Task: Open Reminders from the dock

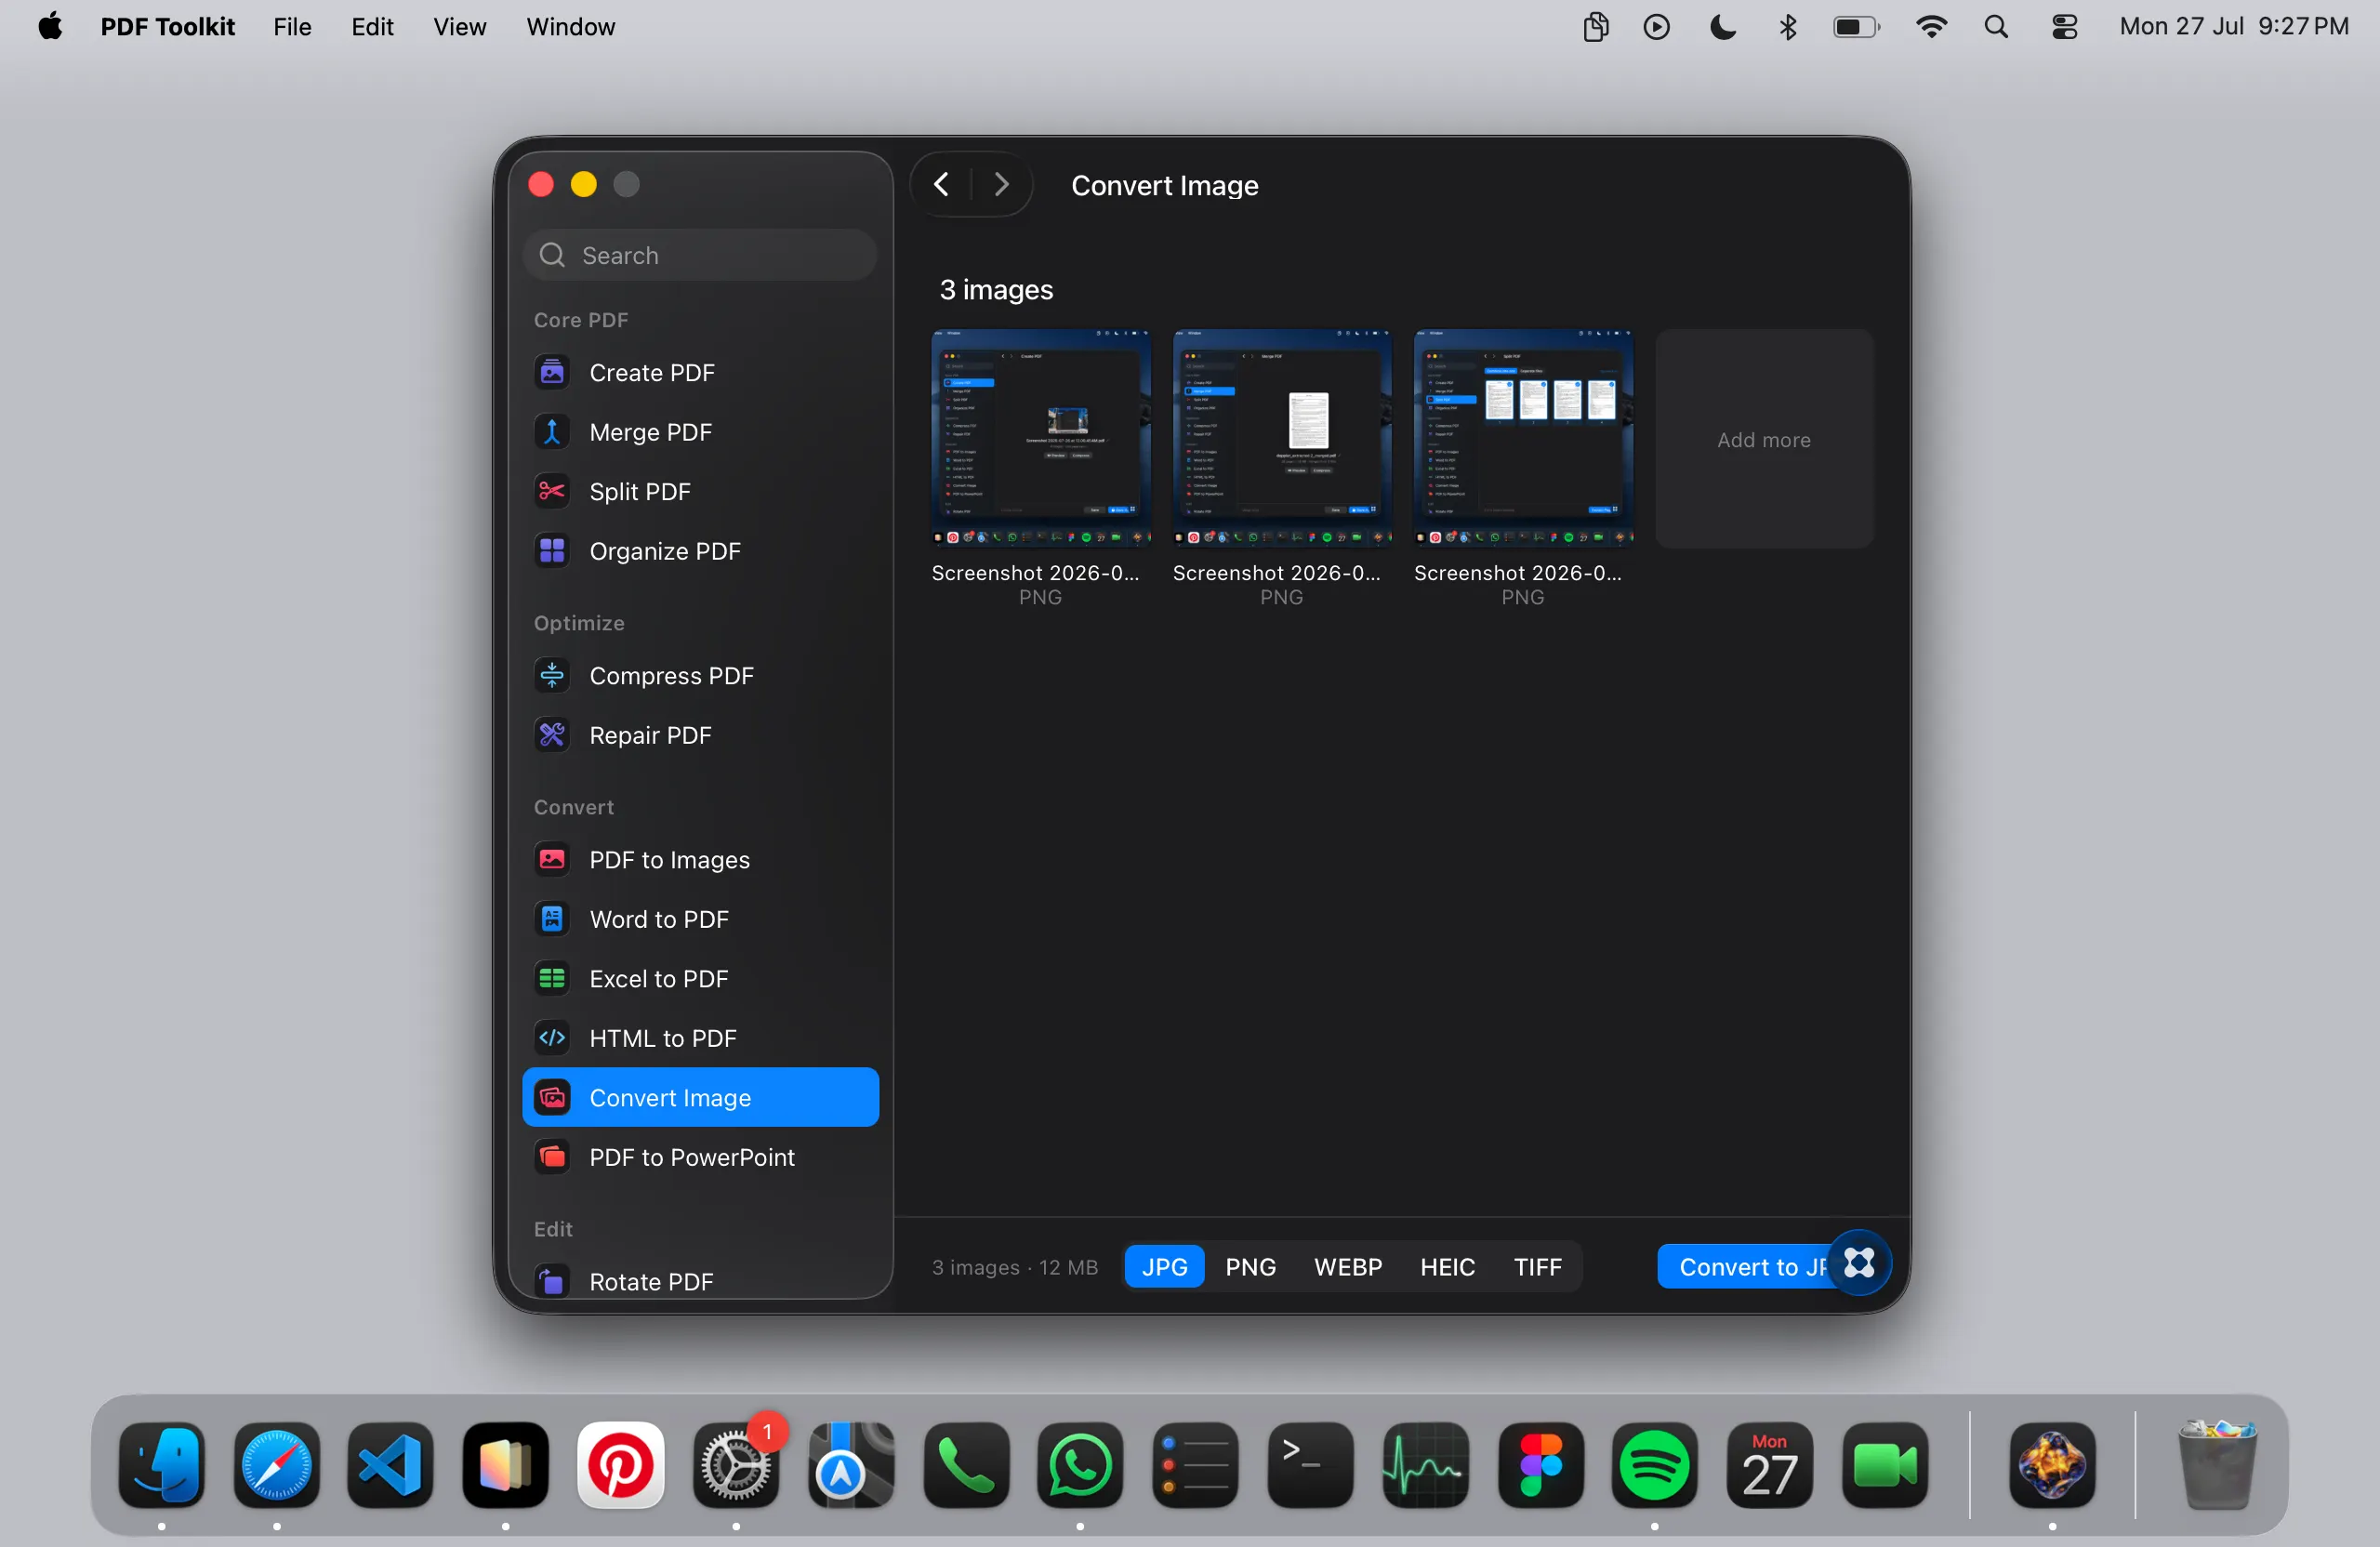Action: [1195, 1465]
